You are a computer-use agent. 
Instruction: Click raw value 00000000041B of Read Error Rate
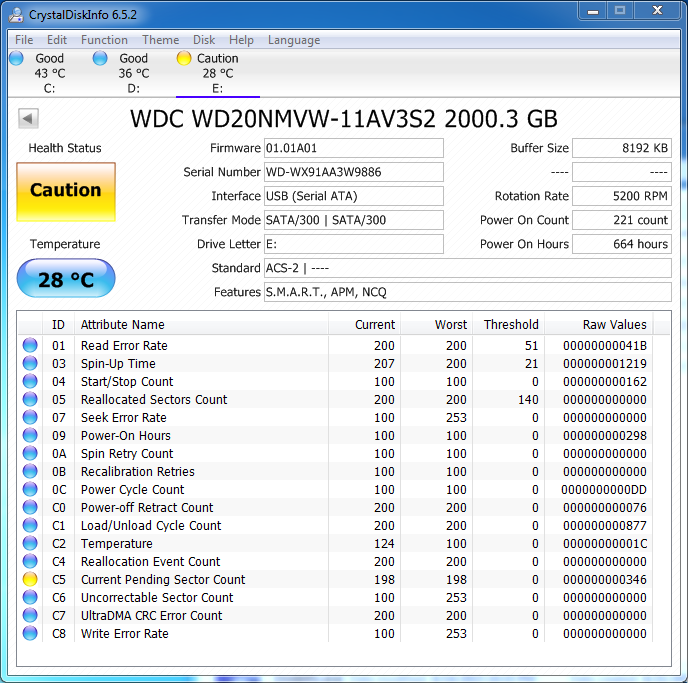605,346
